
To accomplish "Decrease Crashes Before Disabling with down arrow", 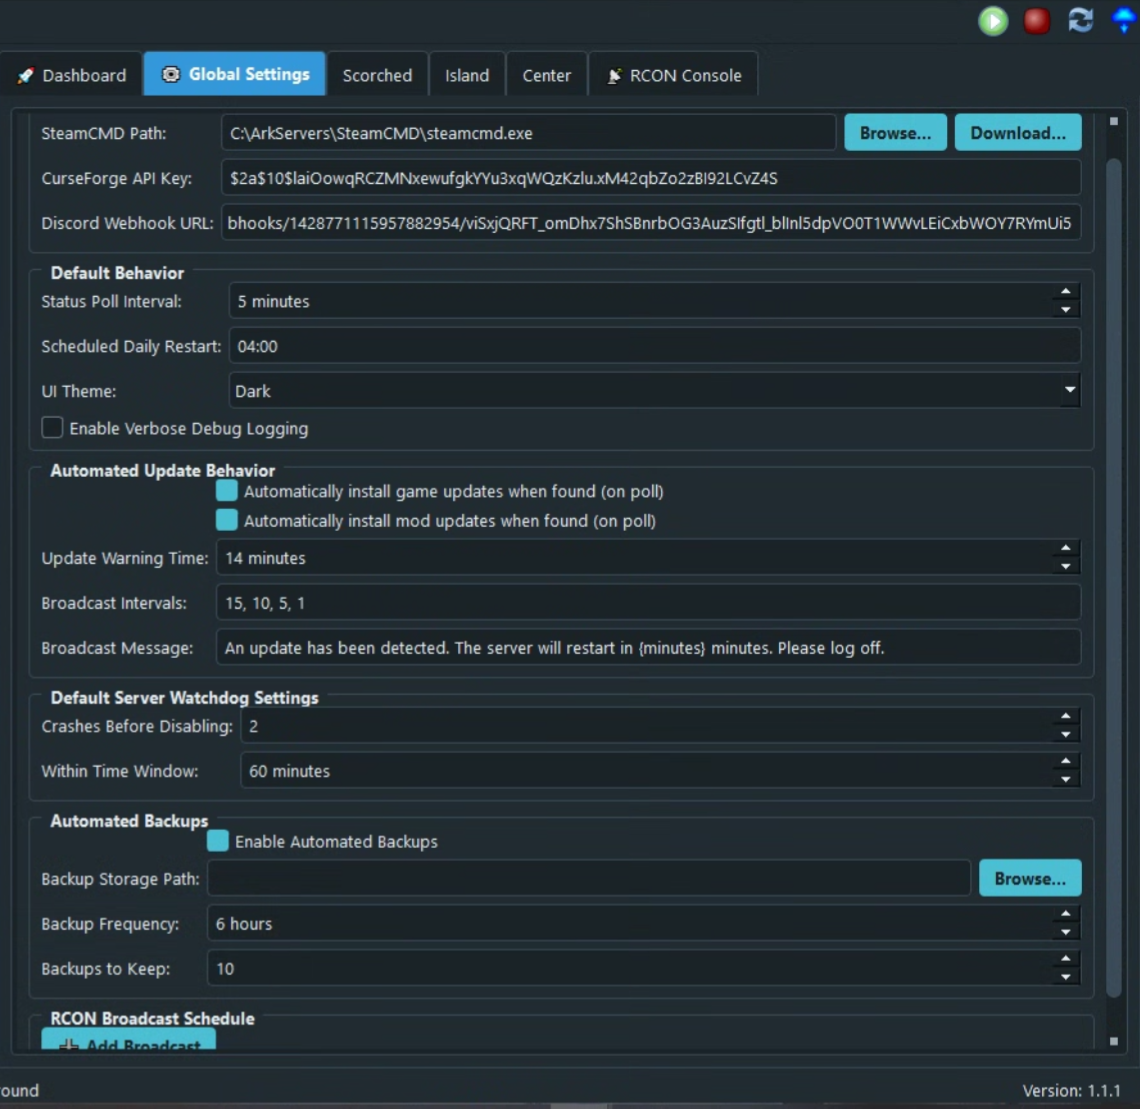I will pyautogui.click(x=1065, y=735).
